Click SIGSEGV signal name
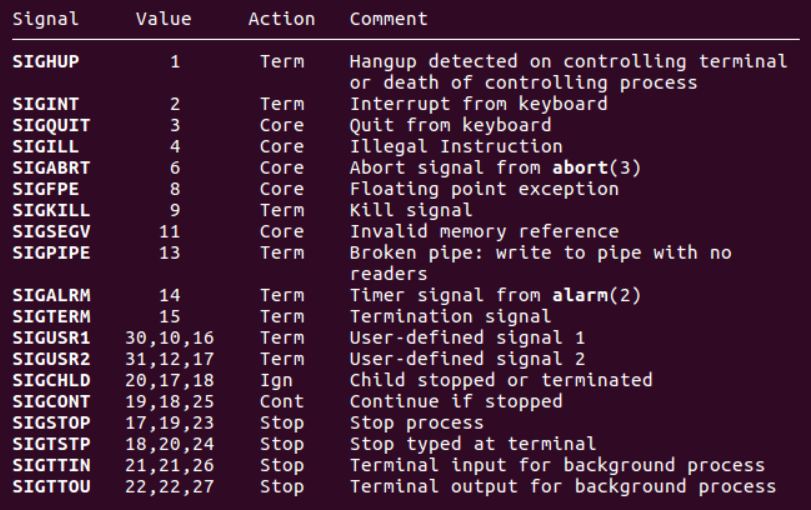This screenshot has width=811, height=510. (51, 232)
